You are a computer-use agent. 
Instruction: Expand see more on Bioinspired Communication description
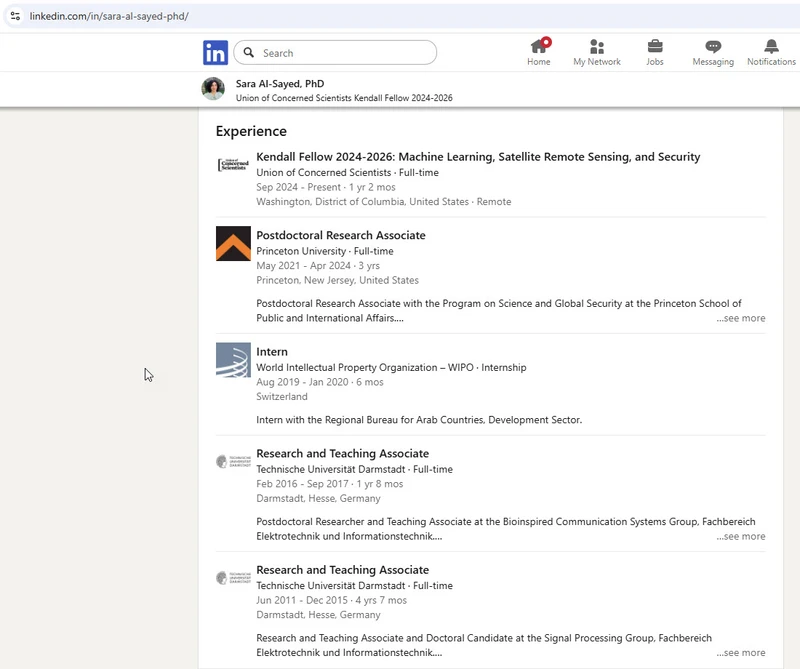740,536
